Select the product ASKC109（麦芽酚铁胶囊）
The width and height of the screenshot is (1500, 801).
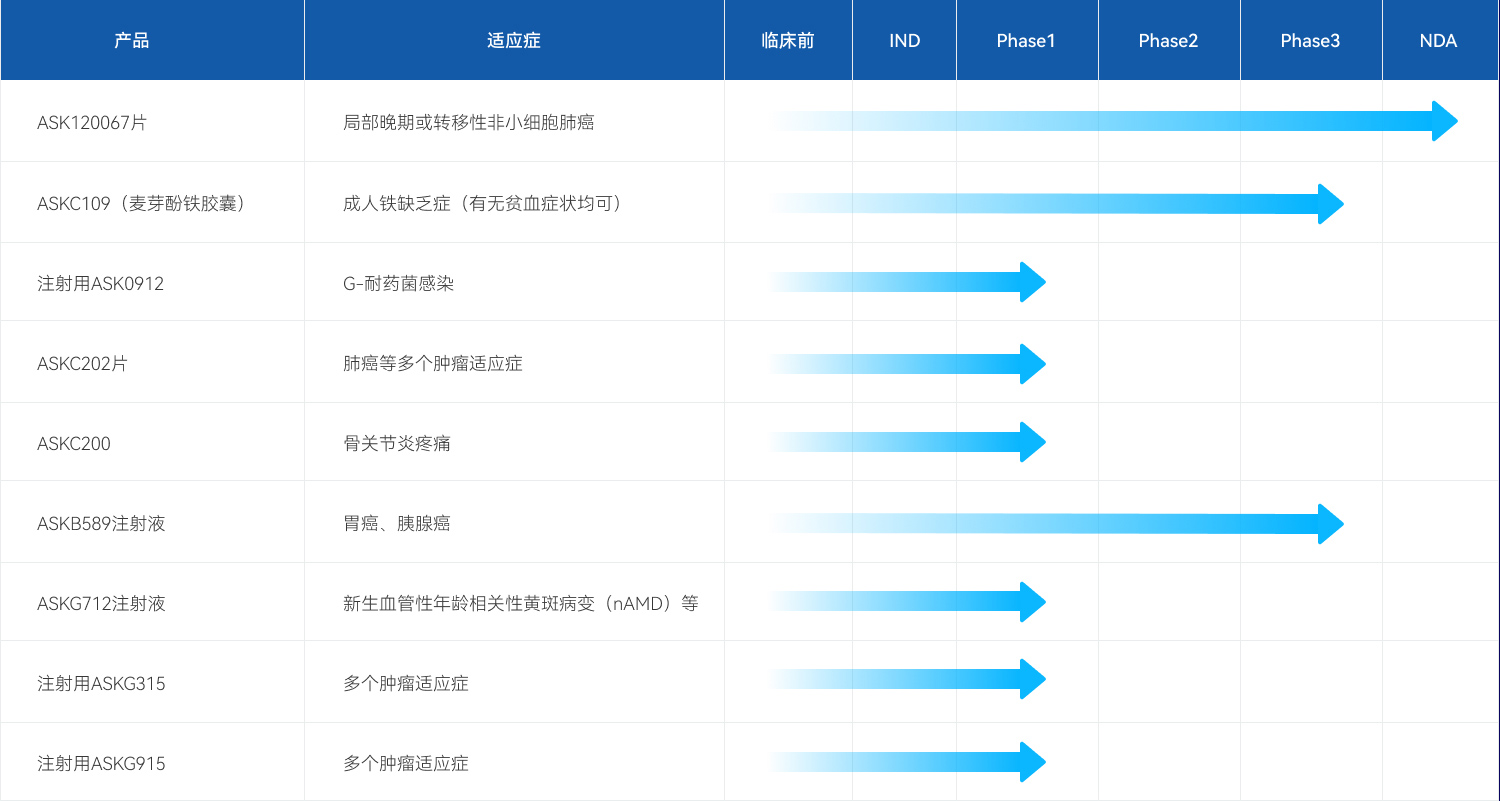pos(142,203)
